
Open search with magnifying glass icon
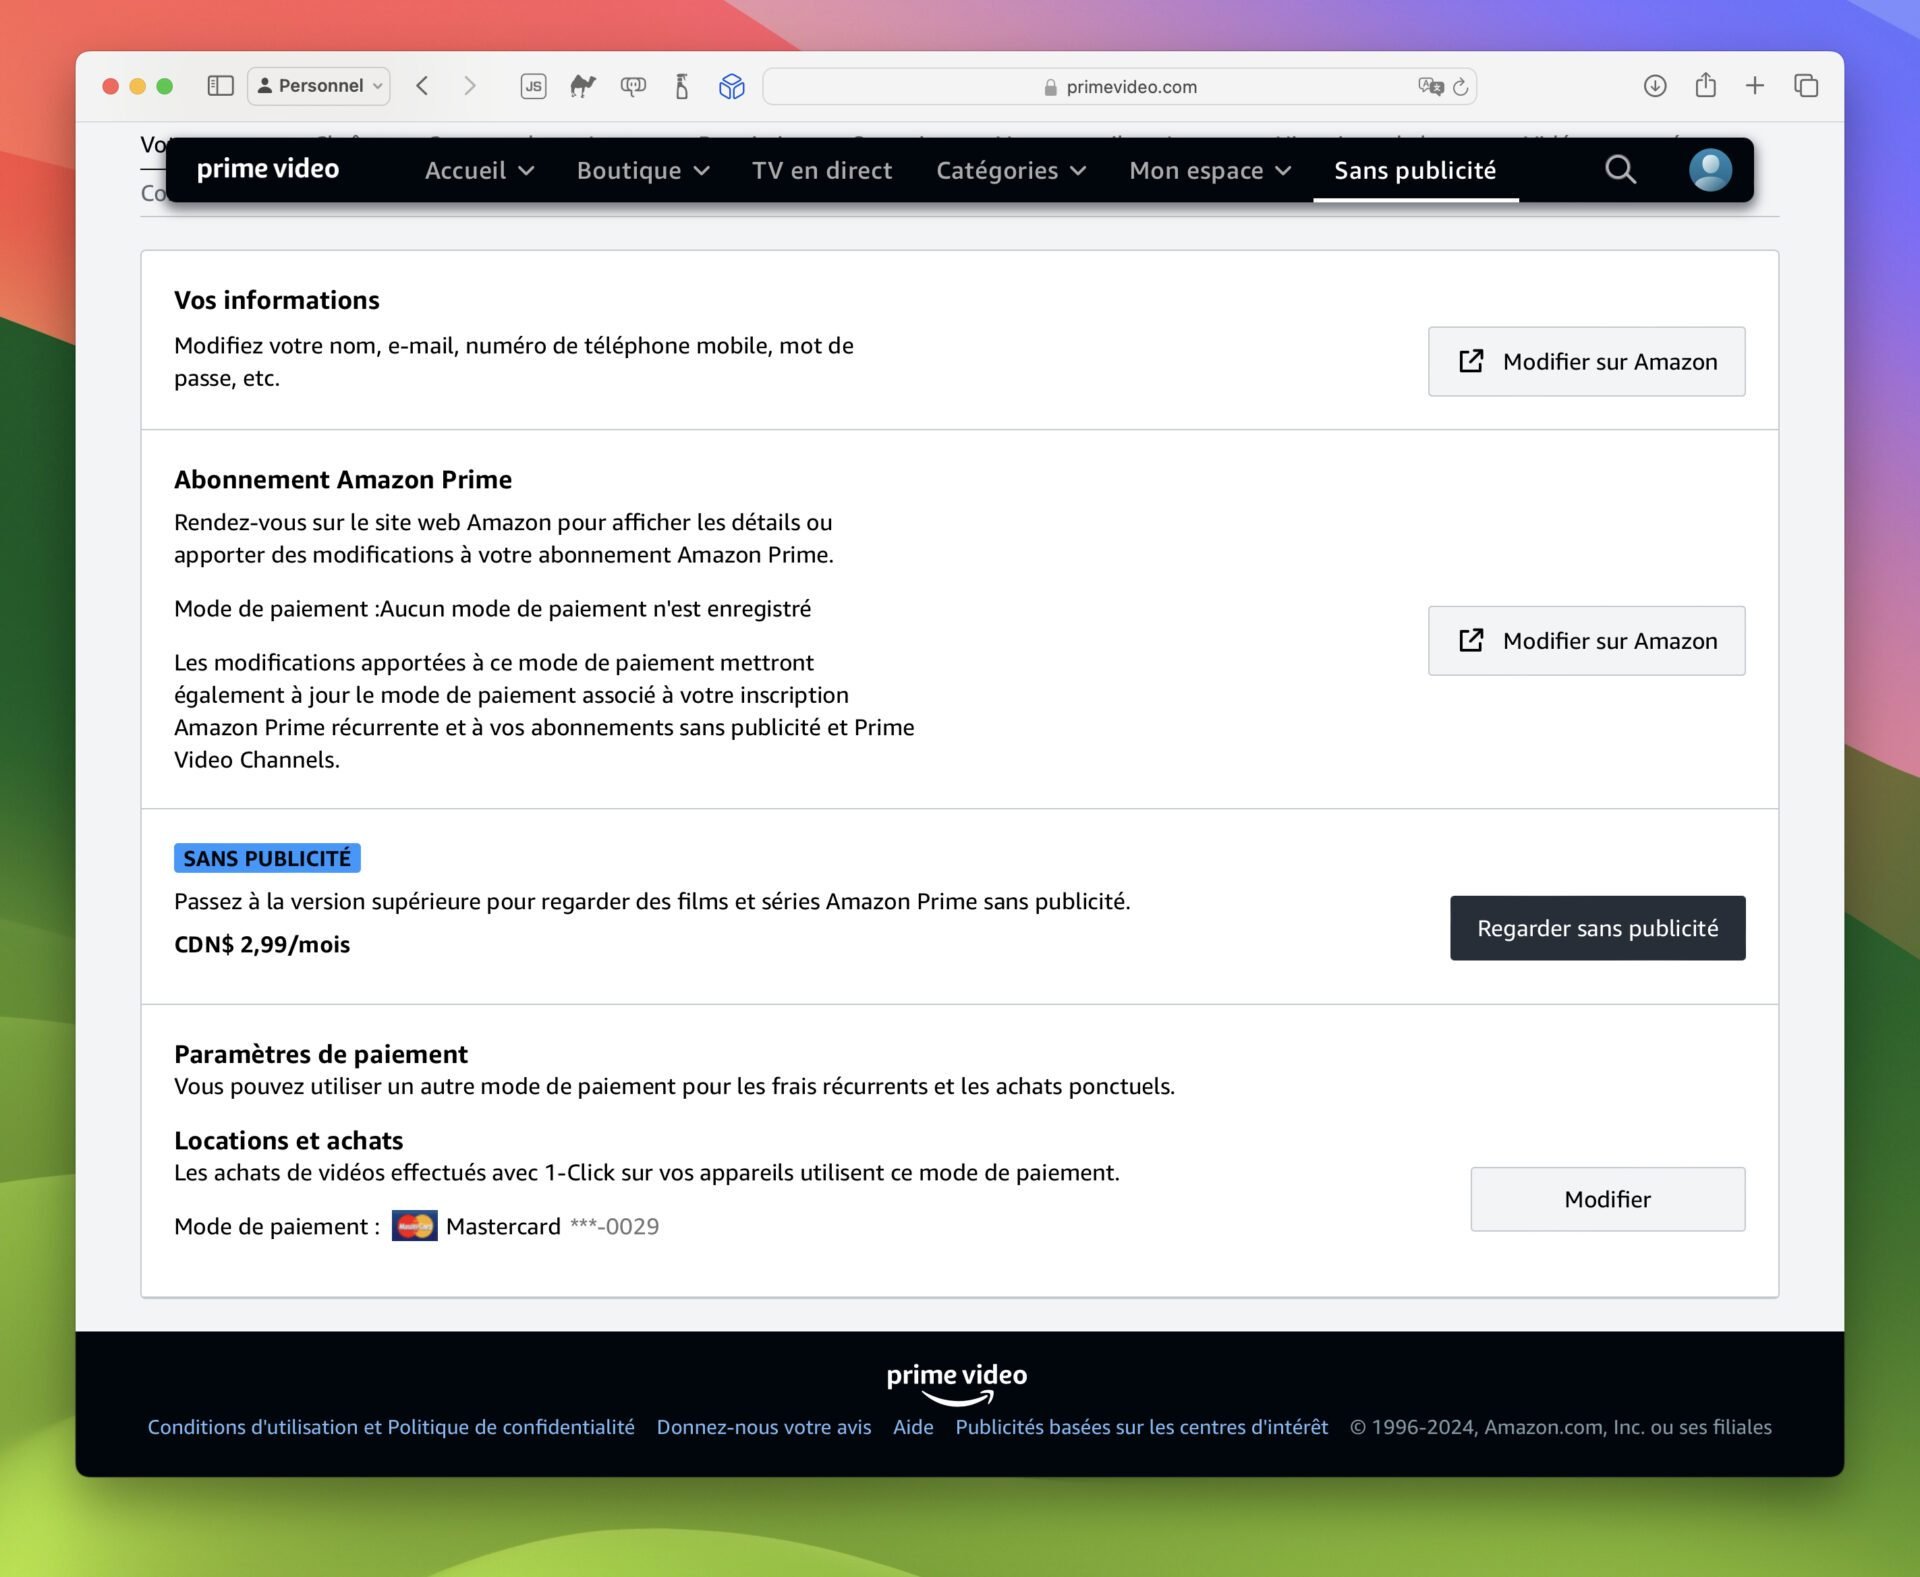pyautogui.click(x=1621, y=170)
